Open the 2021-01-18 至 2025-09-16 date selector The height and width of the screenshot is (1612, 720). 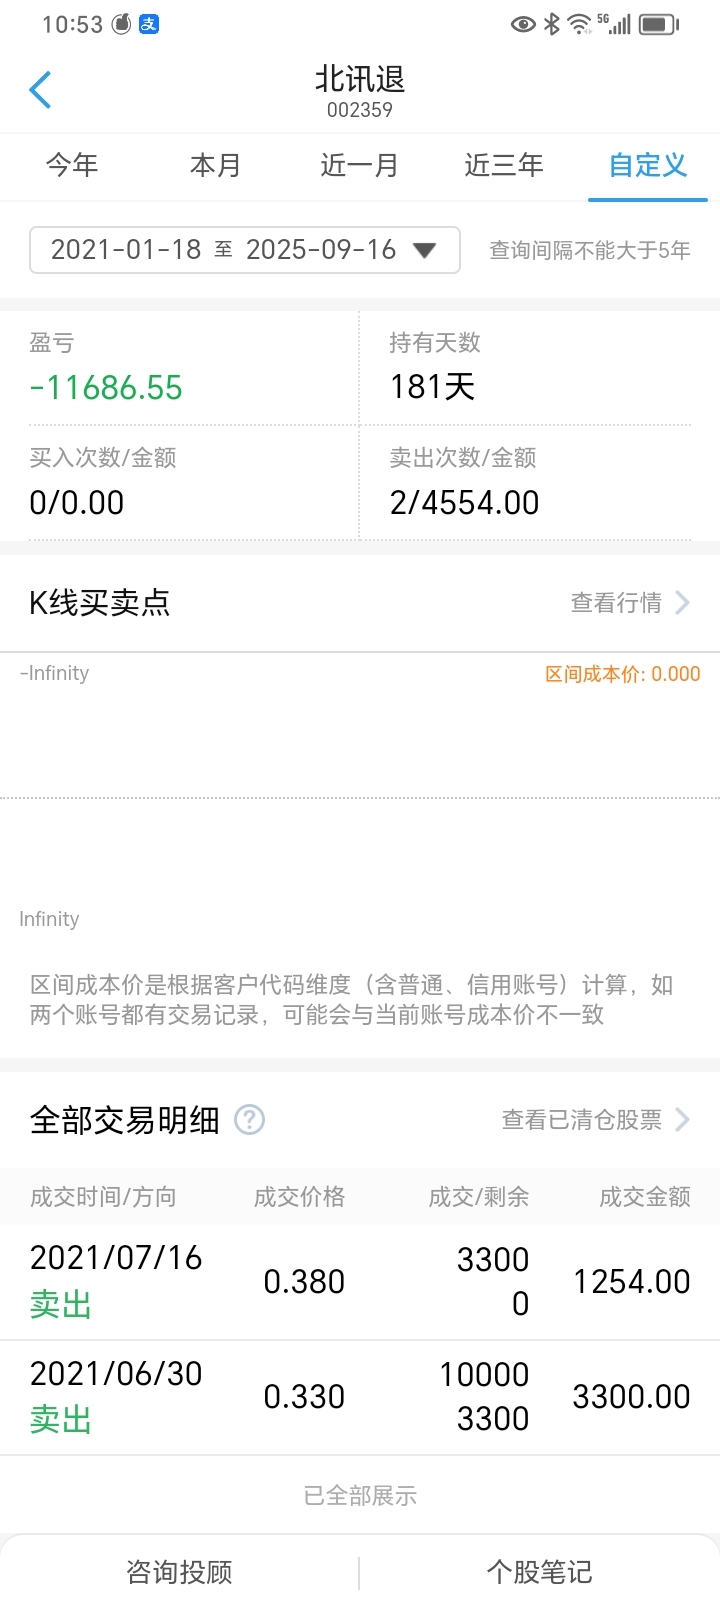coord(245,250)
